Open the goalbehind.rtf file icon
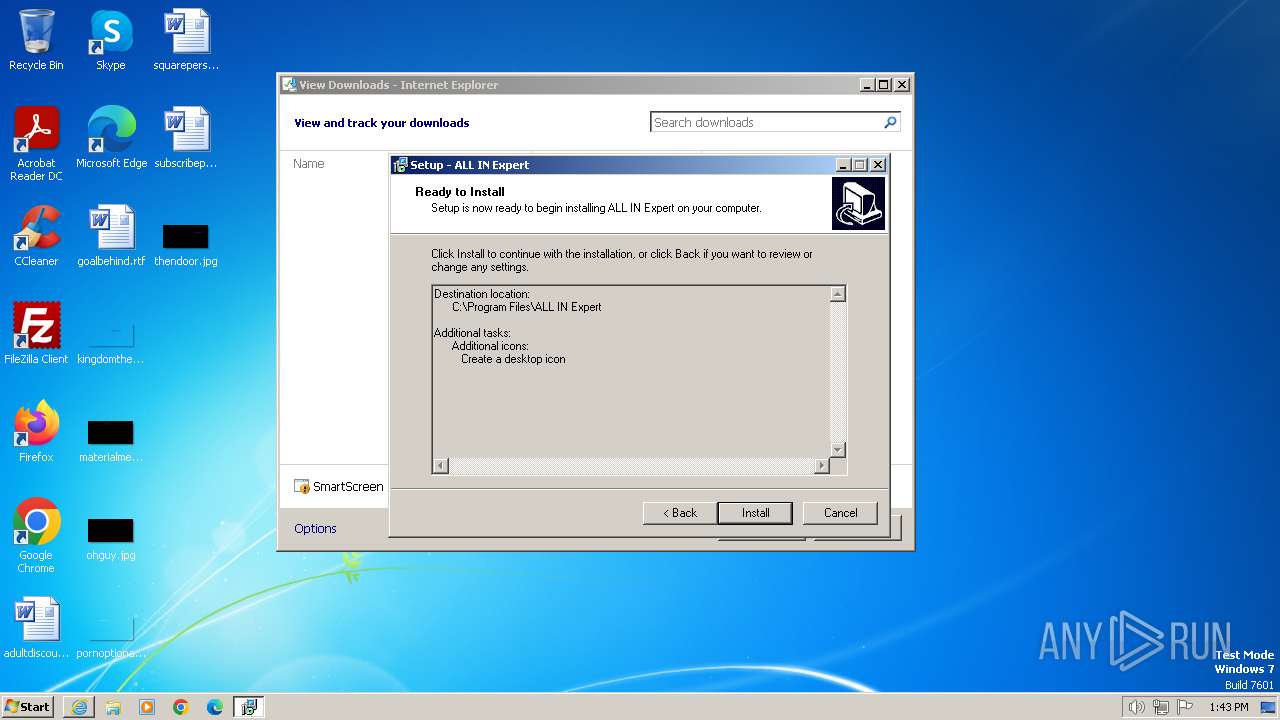The height and width of the screenshot is (720, 1280). point(110,236)
